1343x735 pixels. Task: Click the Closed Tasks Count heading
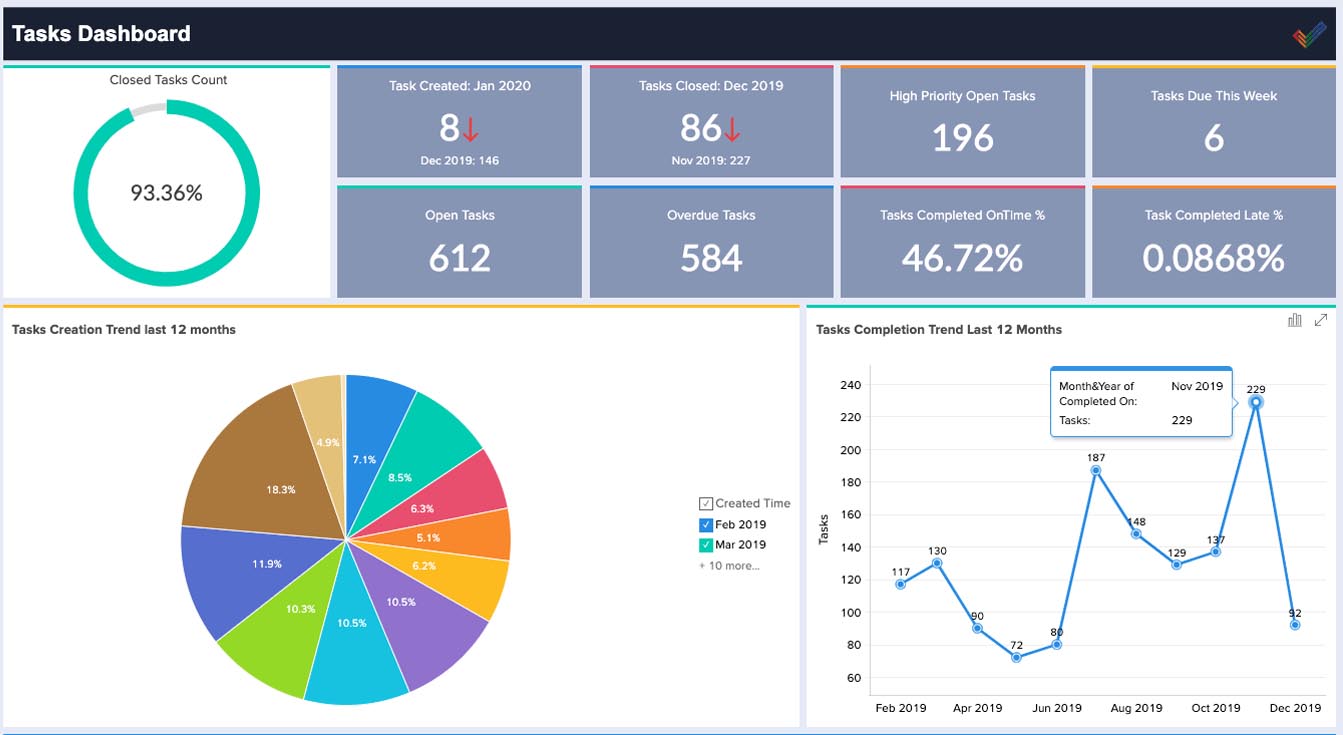click(x=168, y=80)
